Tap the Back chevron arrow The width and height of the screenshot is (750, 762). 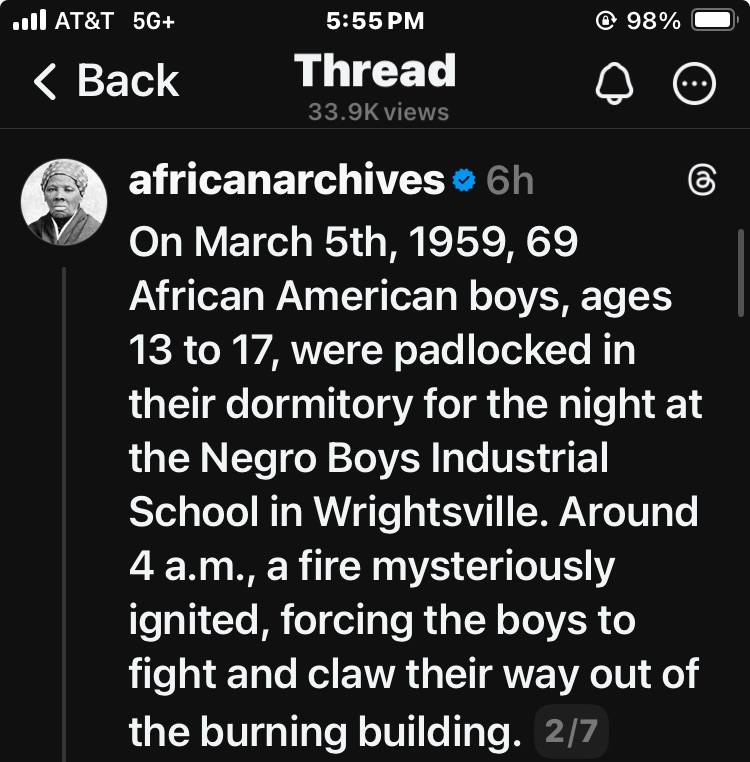(46, 82)
